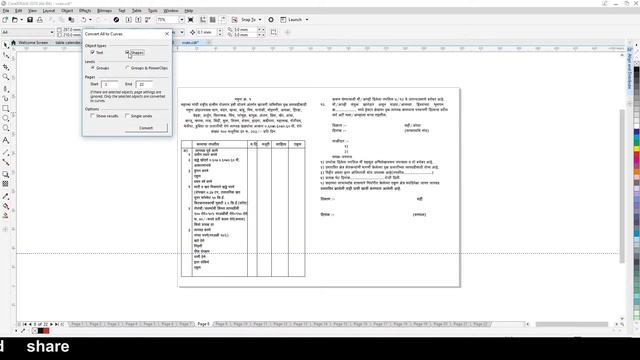Toggle the Text checkbox in dialog
The height and width of the screenshot is (360, 640).
[x=92, y=52]
